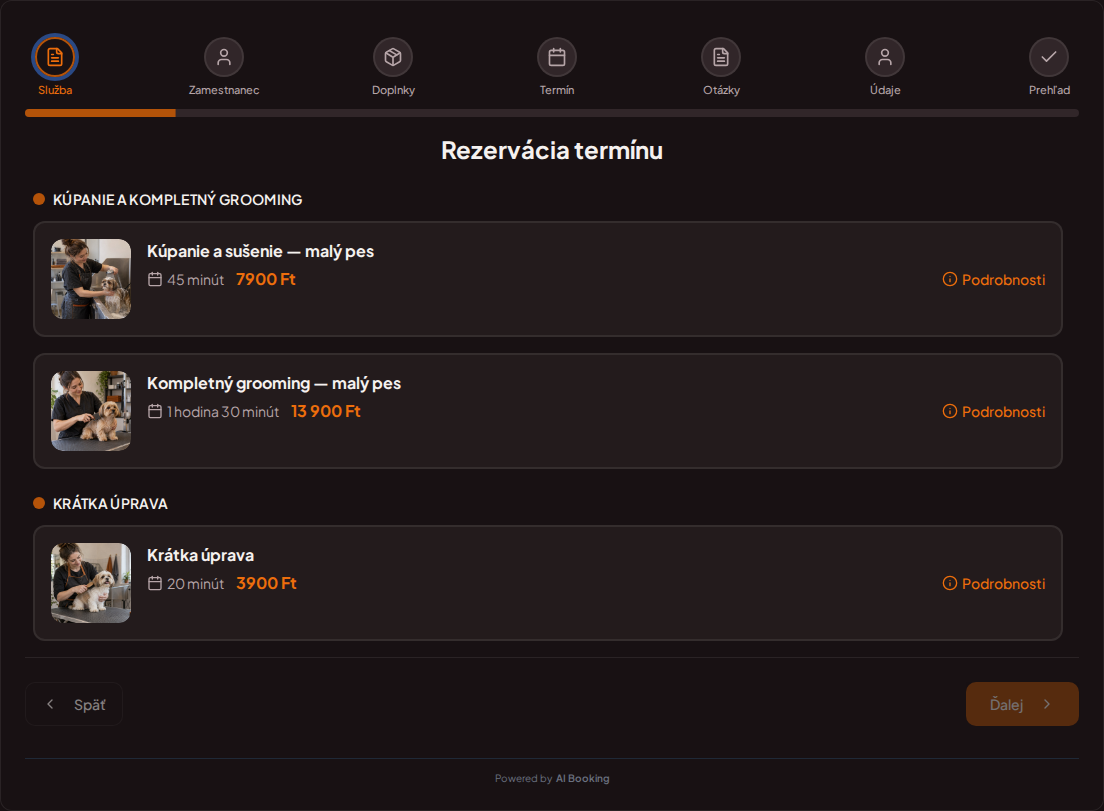1104x811 pixels.
Task: Select the Kúpanie a sušenie — malý pes service card
Action: (x=548, y=279)
